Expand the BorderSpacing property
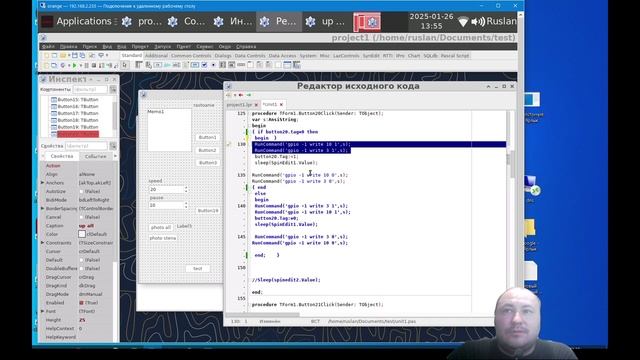640x360 pixels. click(42, 209)
